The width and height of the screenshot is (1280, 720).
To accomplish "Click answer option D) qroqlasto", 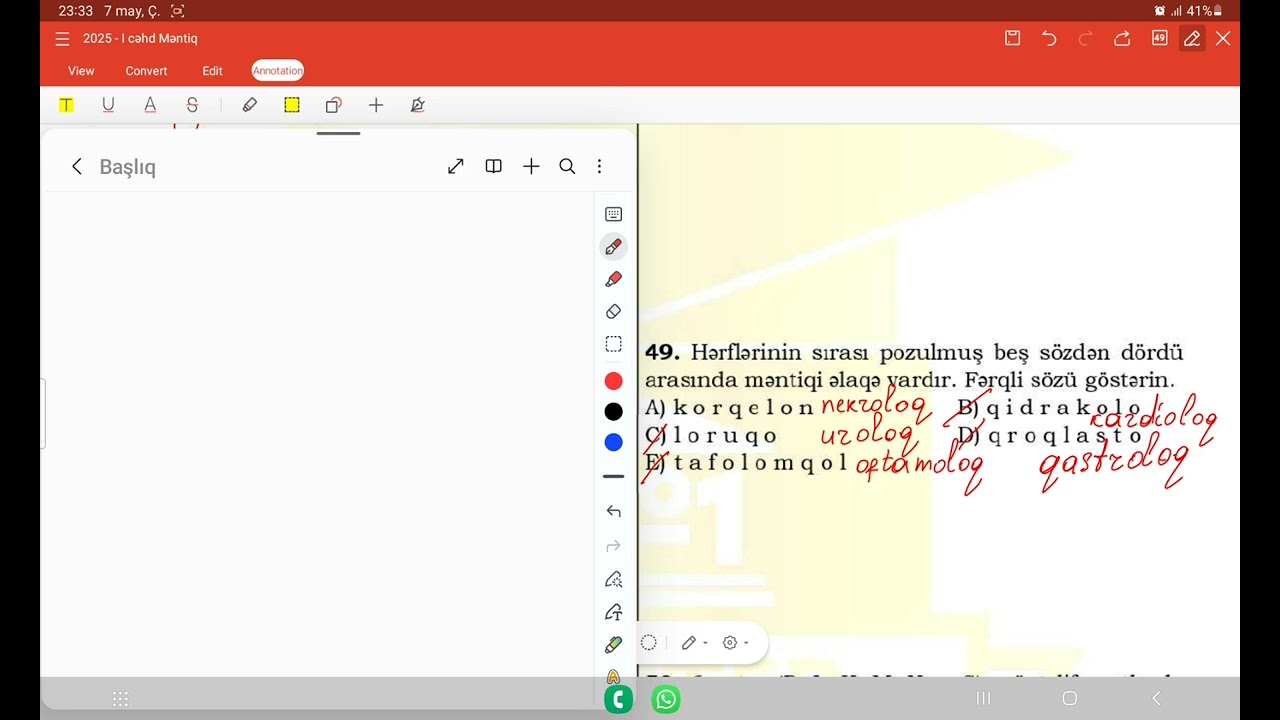I will (x=1050, y=435).
